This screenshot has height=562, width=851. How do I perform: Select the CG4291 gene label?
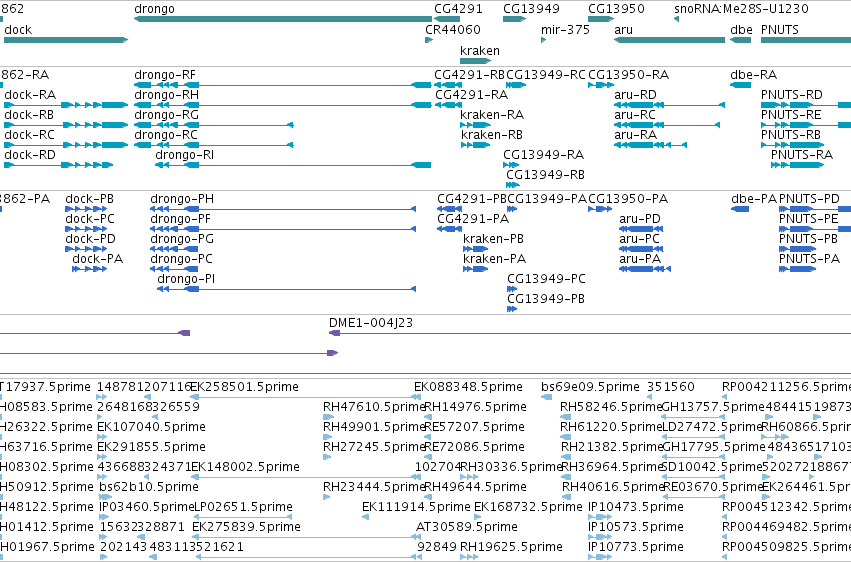pos(458,9)
